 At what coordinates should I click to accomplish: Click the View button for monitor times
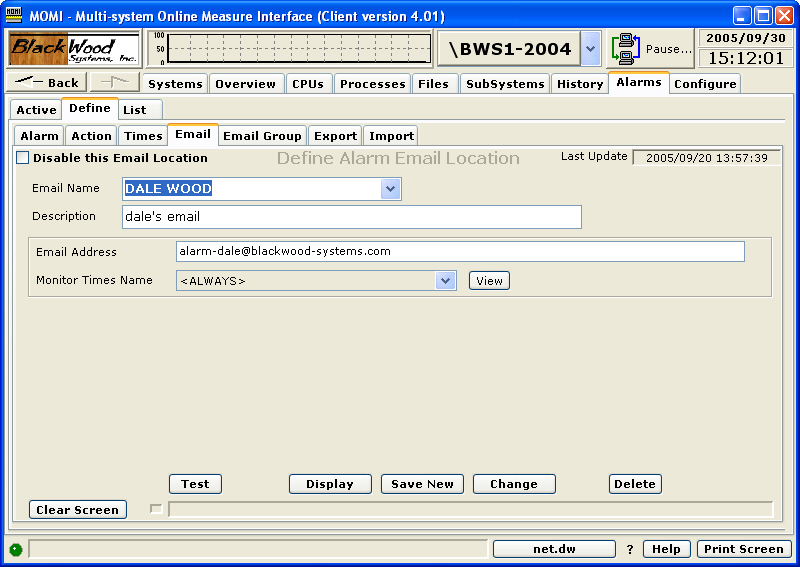(489, 281)
